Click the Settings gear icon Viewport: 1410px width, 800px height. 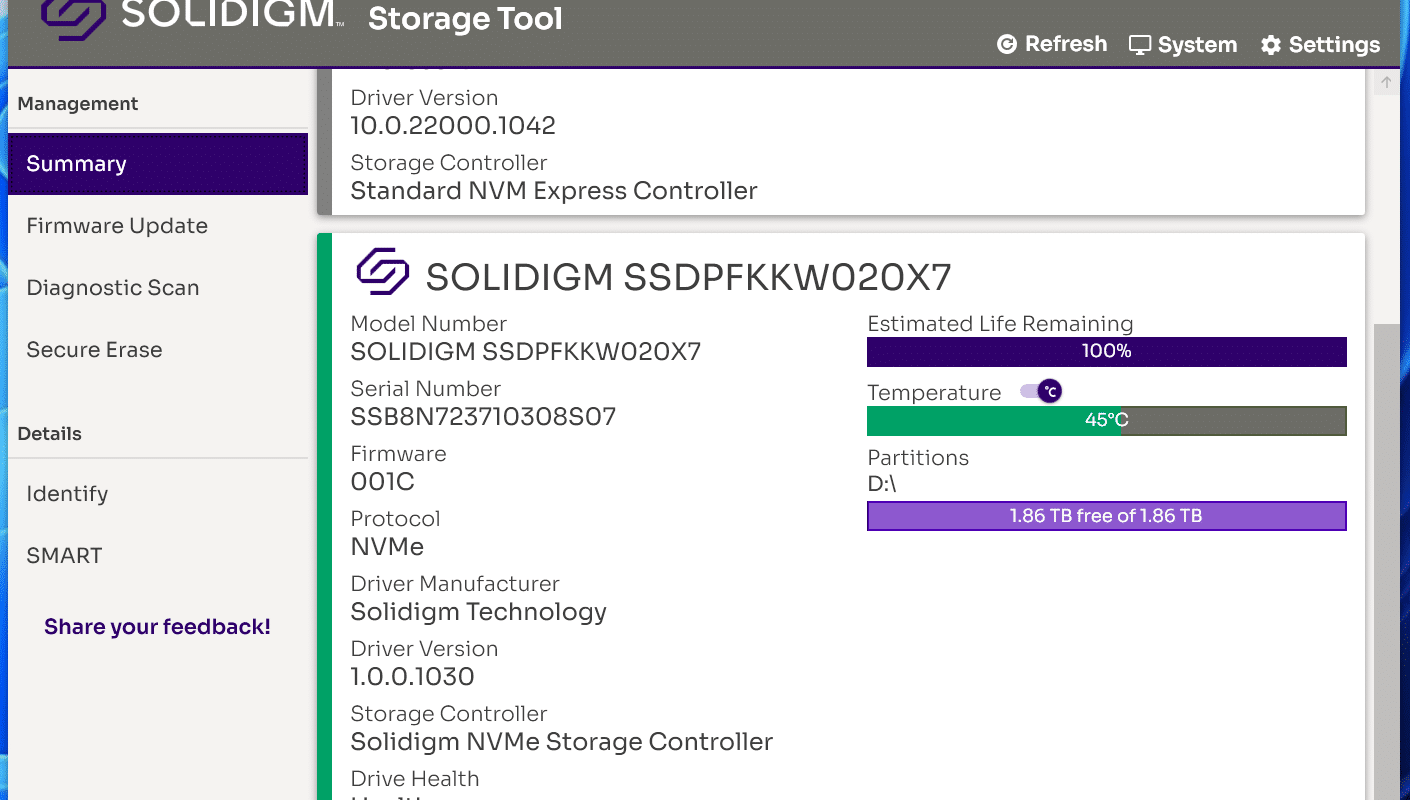tap(1271, 45)
